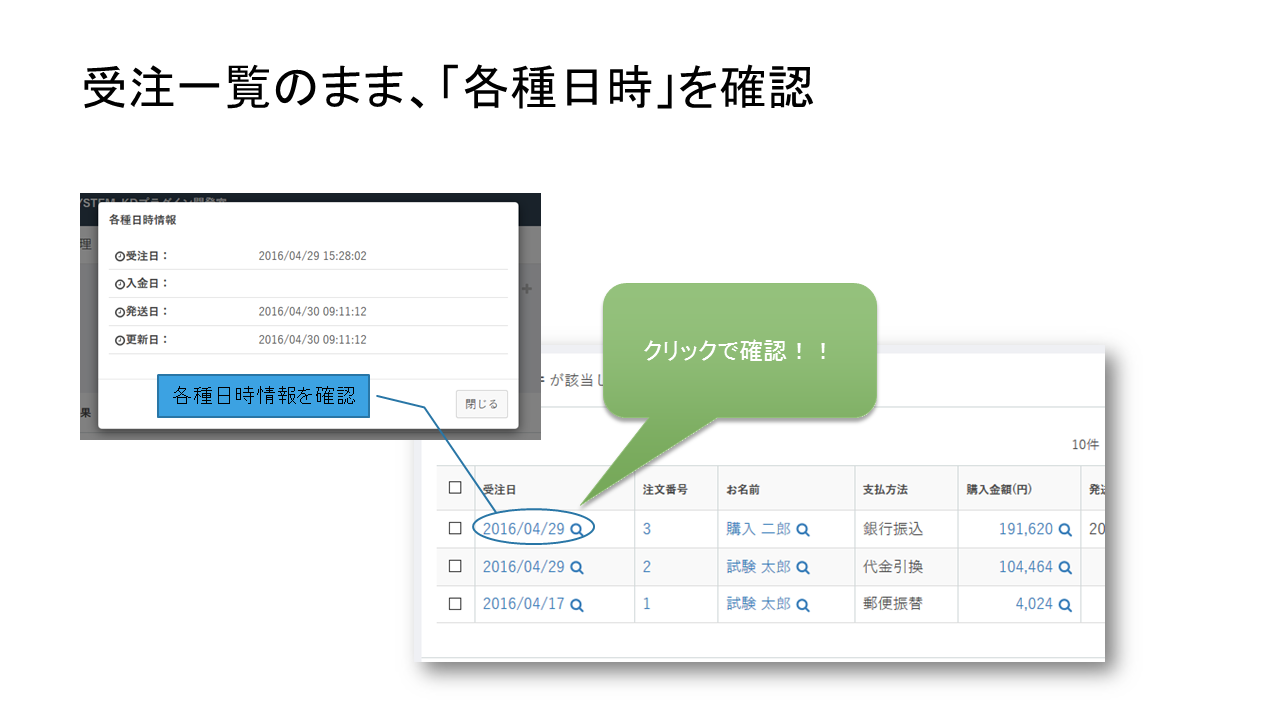Click clock icon beside 入金日 in dialog
Screen dimensions: 1280x720
[120, 284]
